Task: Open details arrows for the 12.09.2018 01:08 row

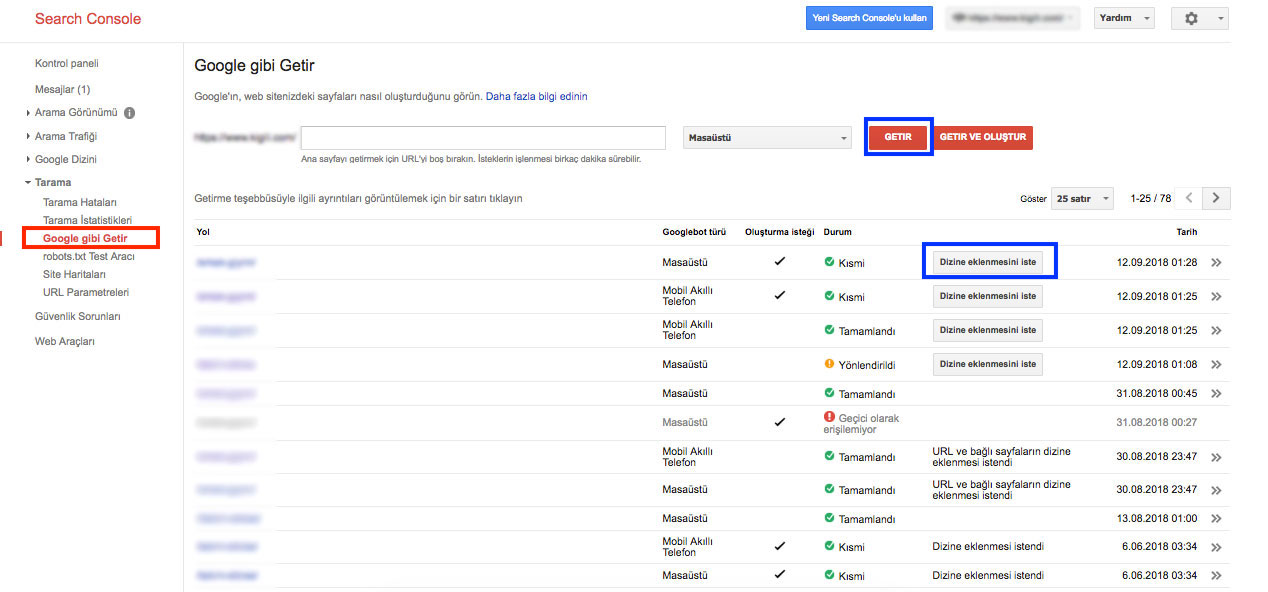Action: coord(1216,364)
